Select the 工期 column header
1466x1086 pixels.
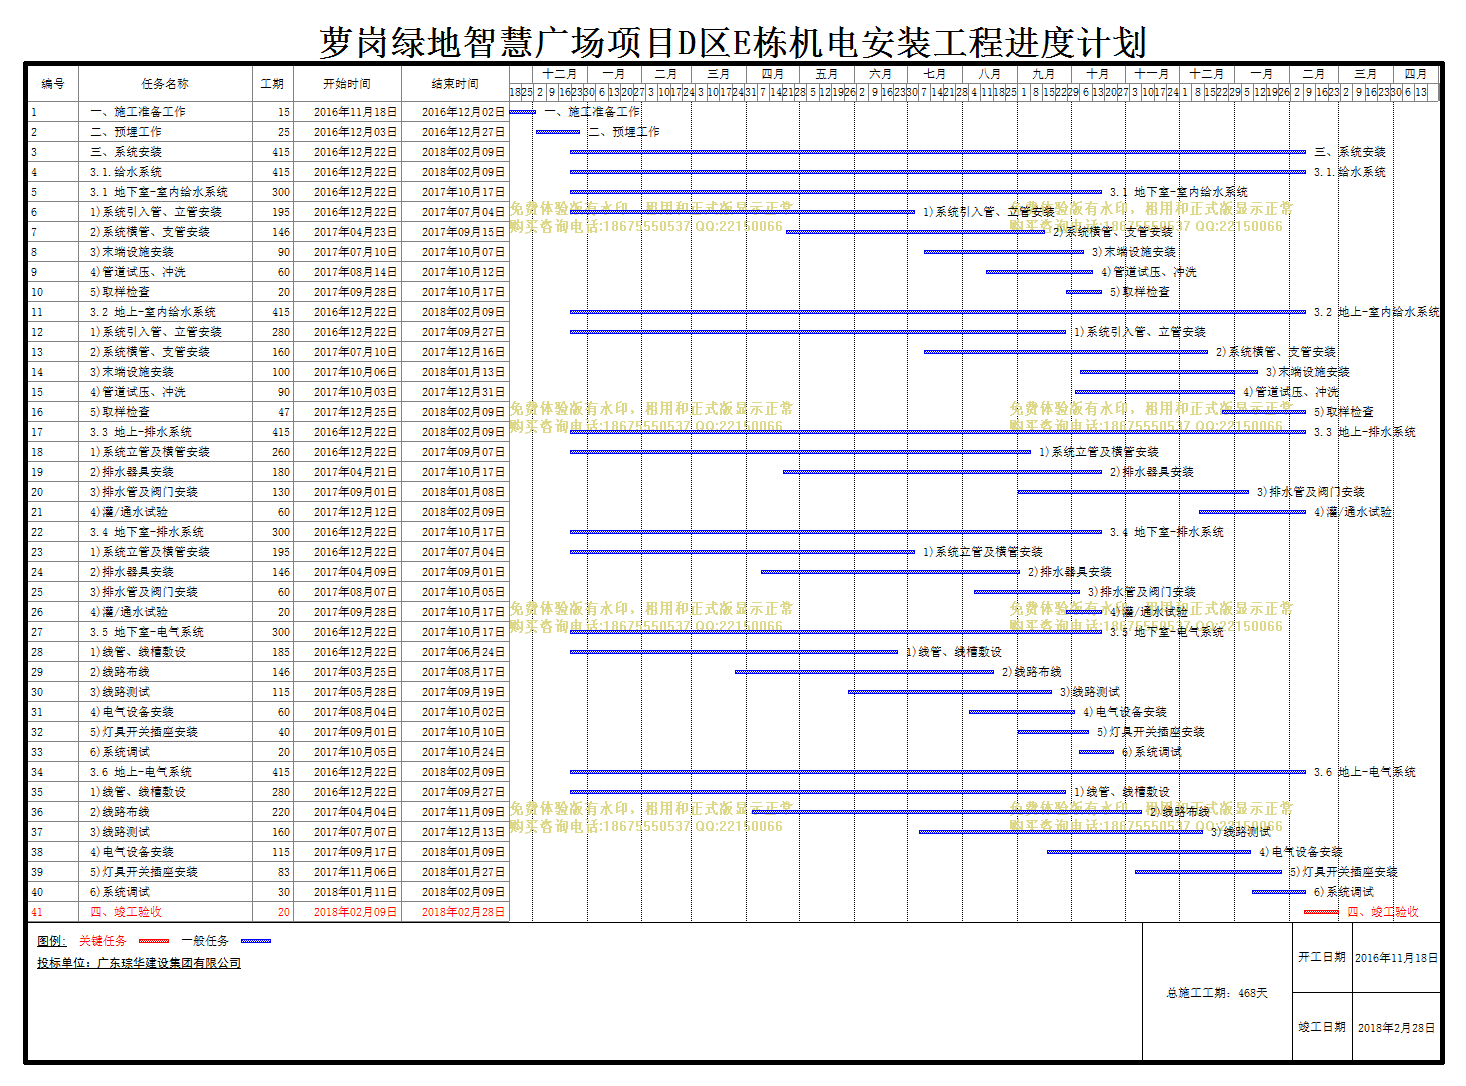pyautogui.click(x=273, y=84)
